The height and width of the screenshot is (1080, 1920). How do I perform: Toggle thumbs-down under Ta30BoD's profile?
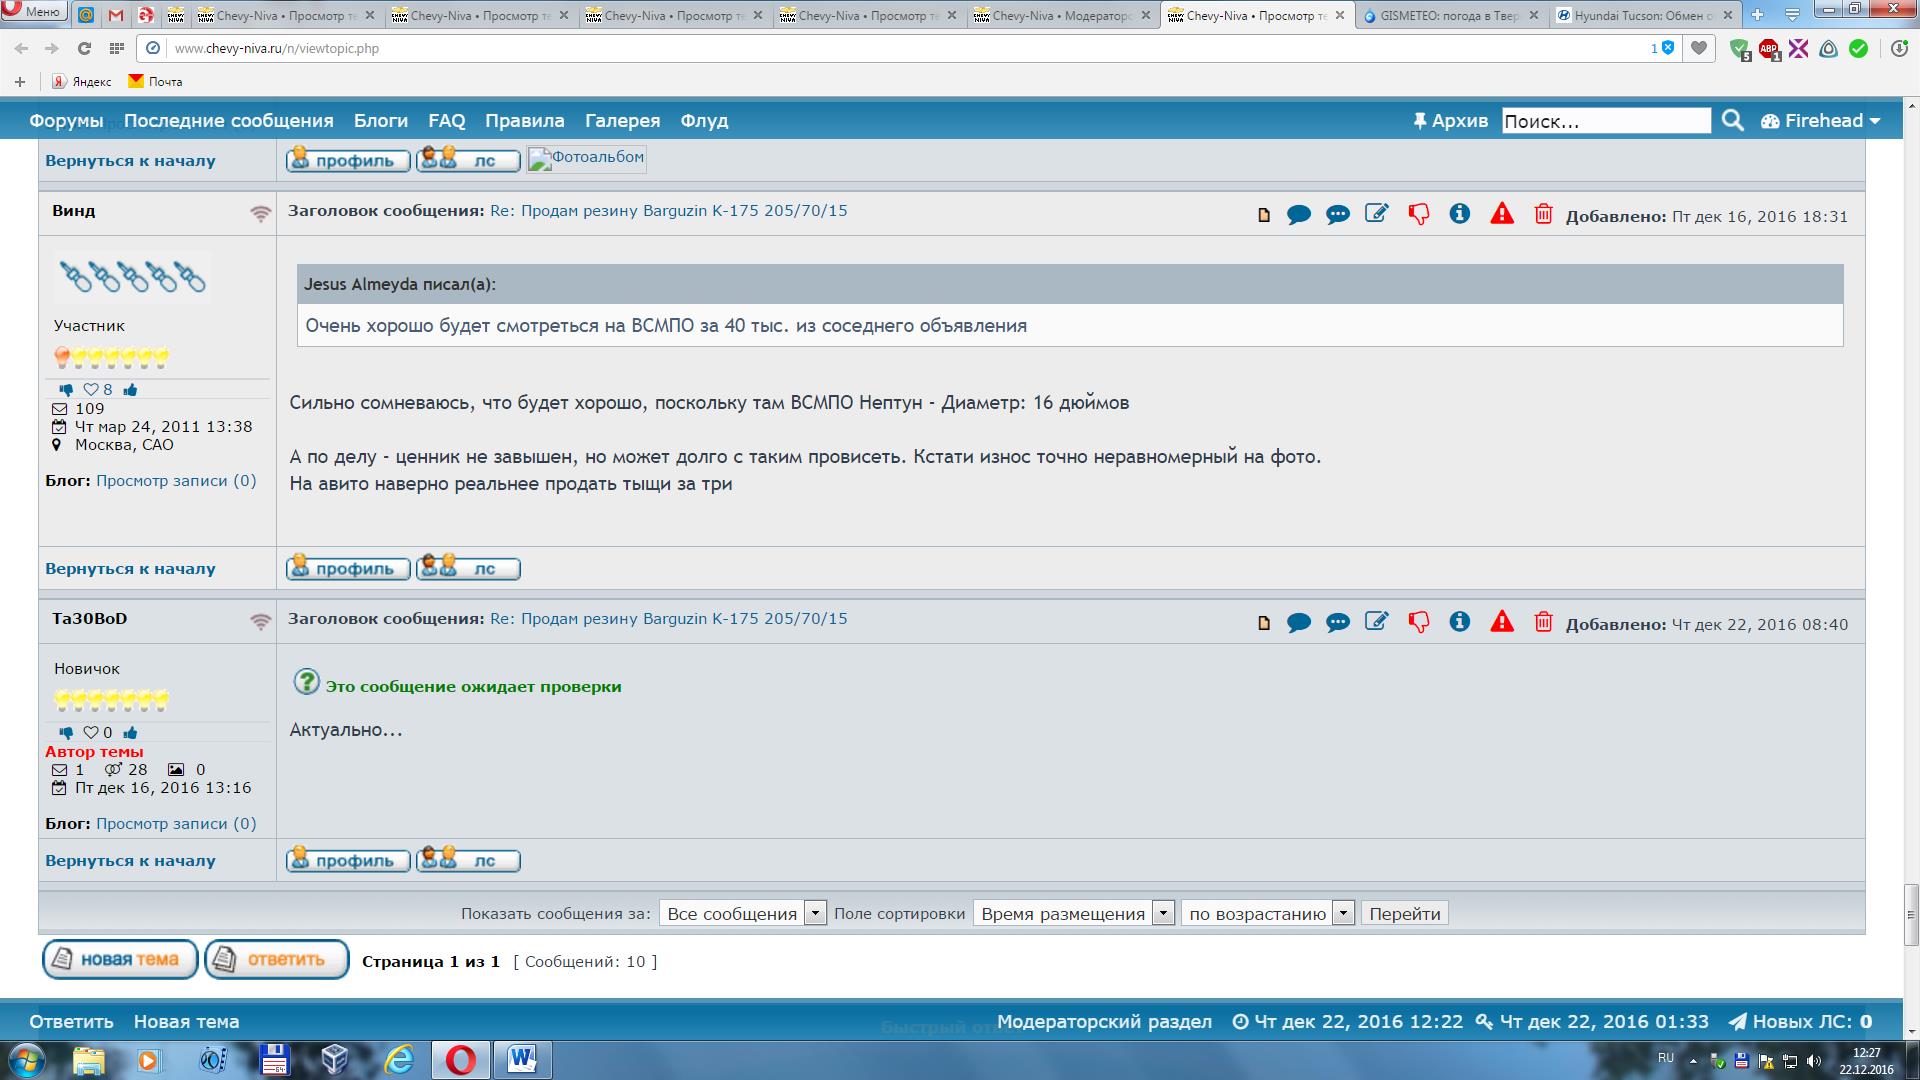click(66, 733)
